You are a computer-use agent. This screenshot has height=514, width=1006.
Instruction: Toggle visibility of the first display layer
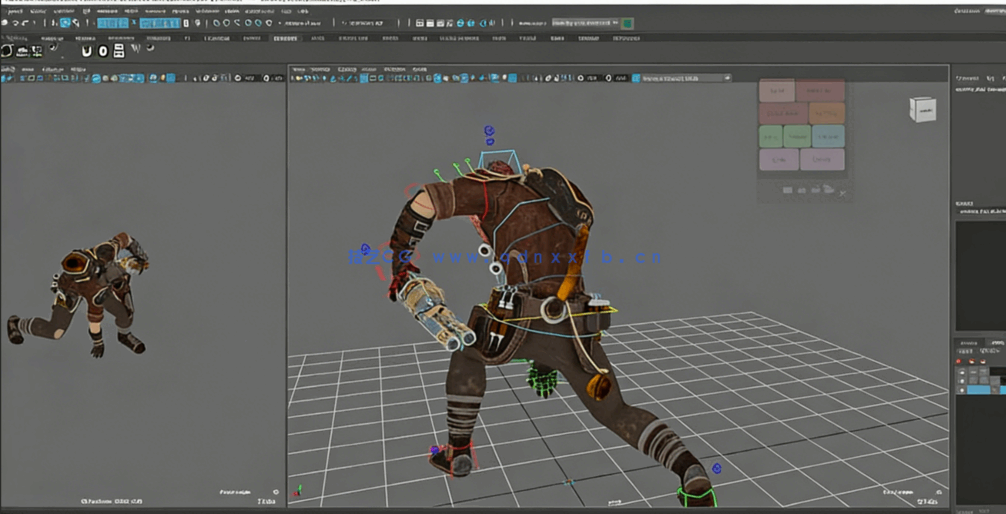[x=963, y=374]
